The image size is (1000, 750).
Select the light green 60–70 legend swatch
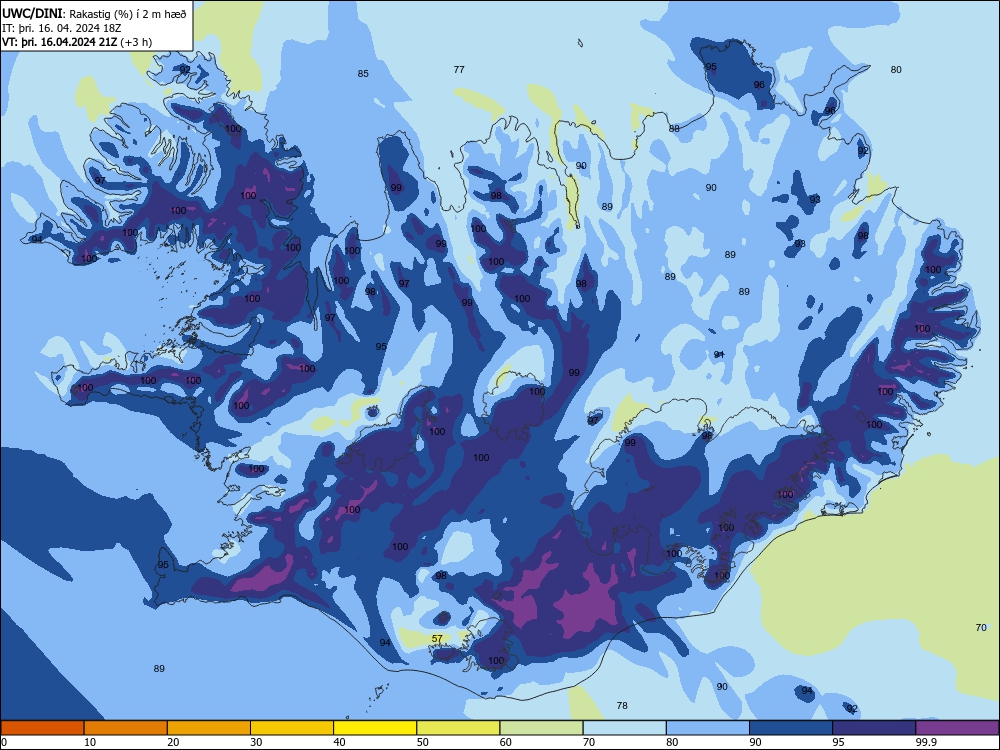[x=541, y=728]
